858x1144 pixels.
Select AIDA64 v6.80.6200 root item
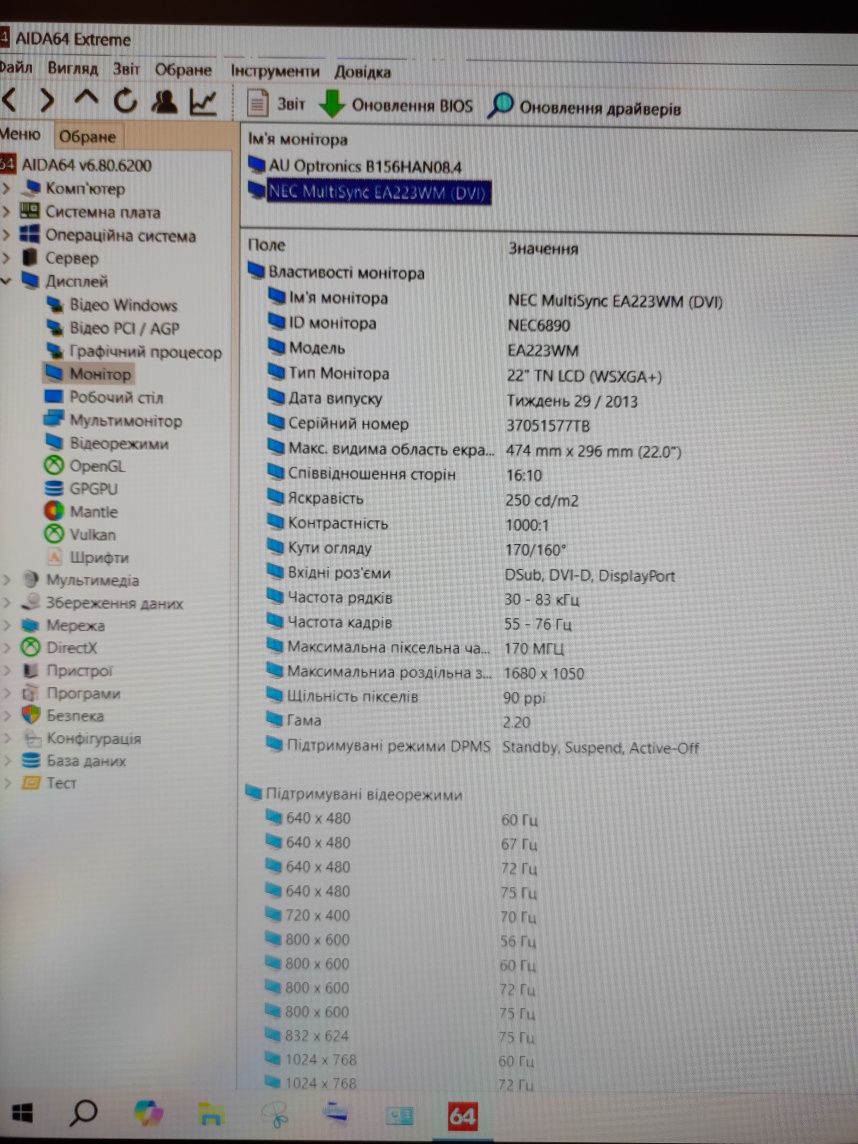pos(86,165)
